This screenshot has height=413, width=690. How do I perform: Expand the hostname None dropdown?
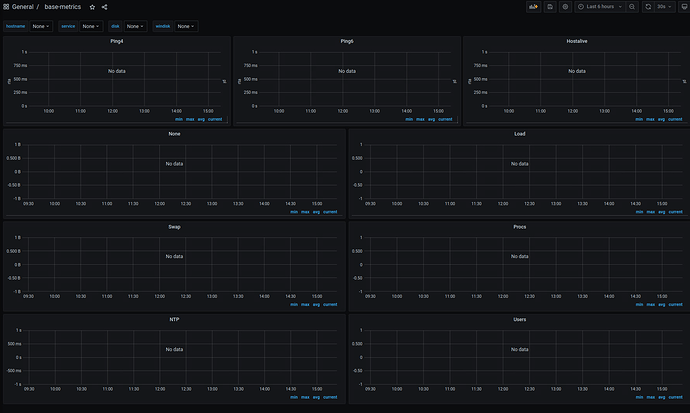(x=41, y=26)
